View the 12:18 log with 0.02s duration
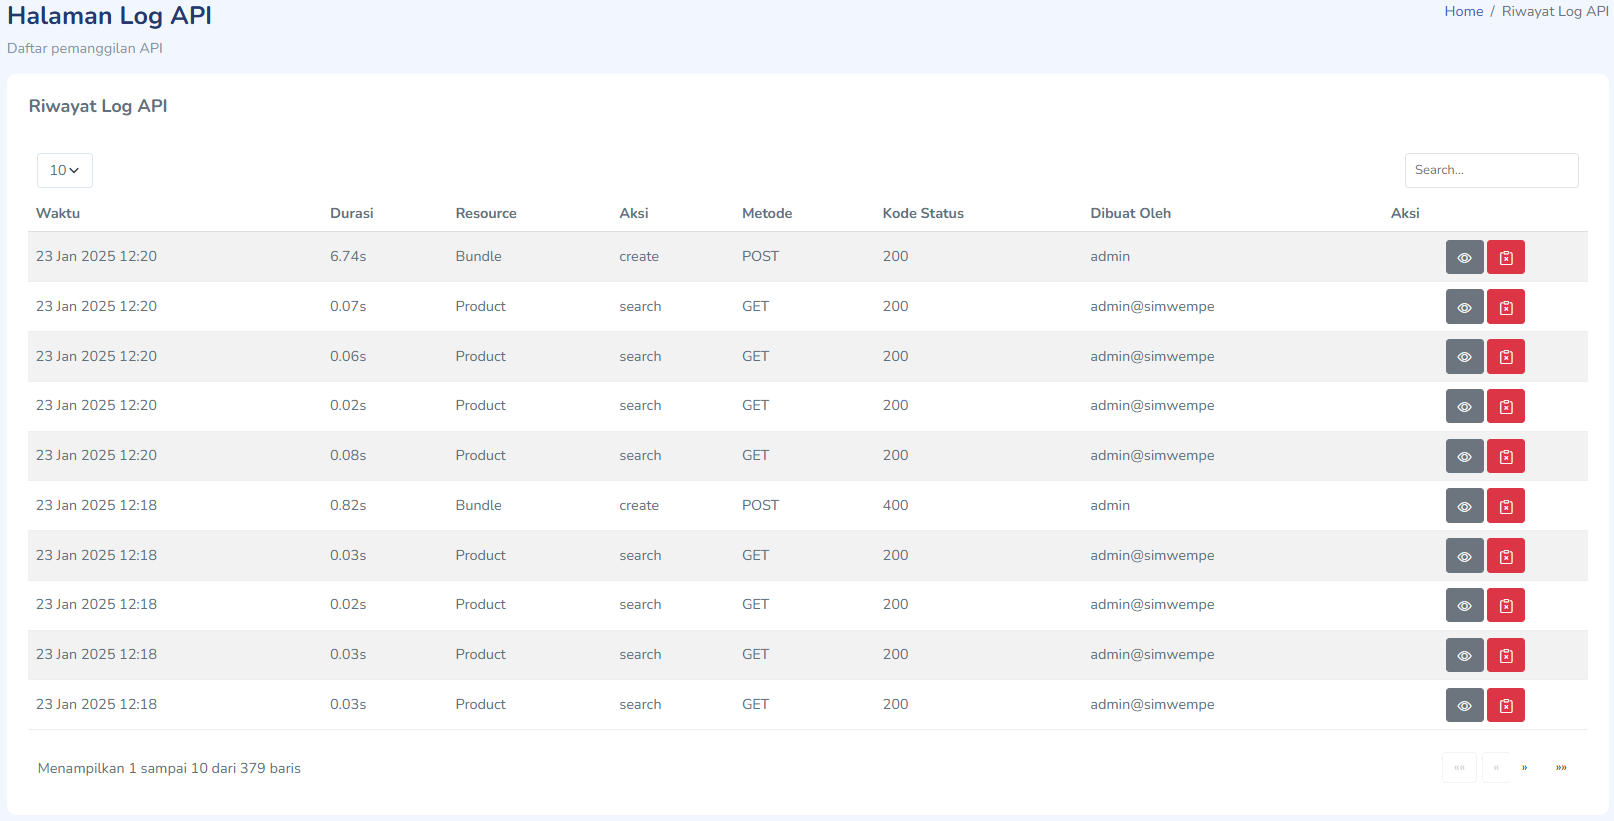Viewport: 1614px width, 821px height. [1464, 605]
